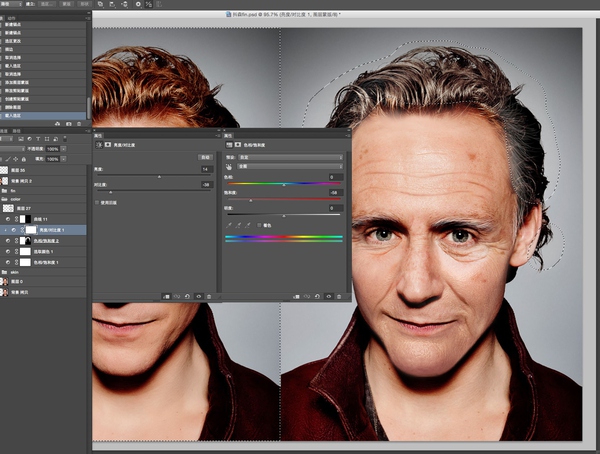Click the on-image adjustment hand tool
This screenshot has height=454, width=600.
(x=230, y=167)
